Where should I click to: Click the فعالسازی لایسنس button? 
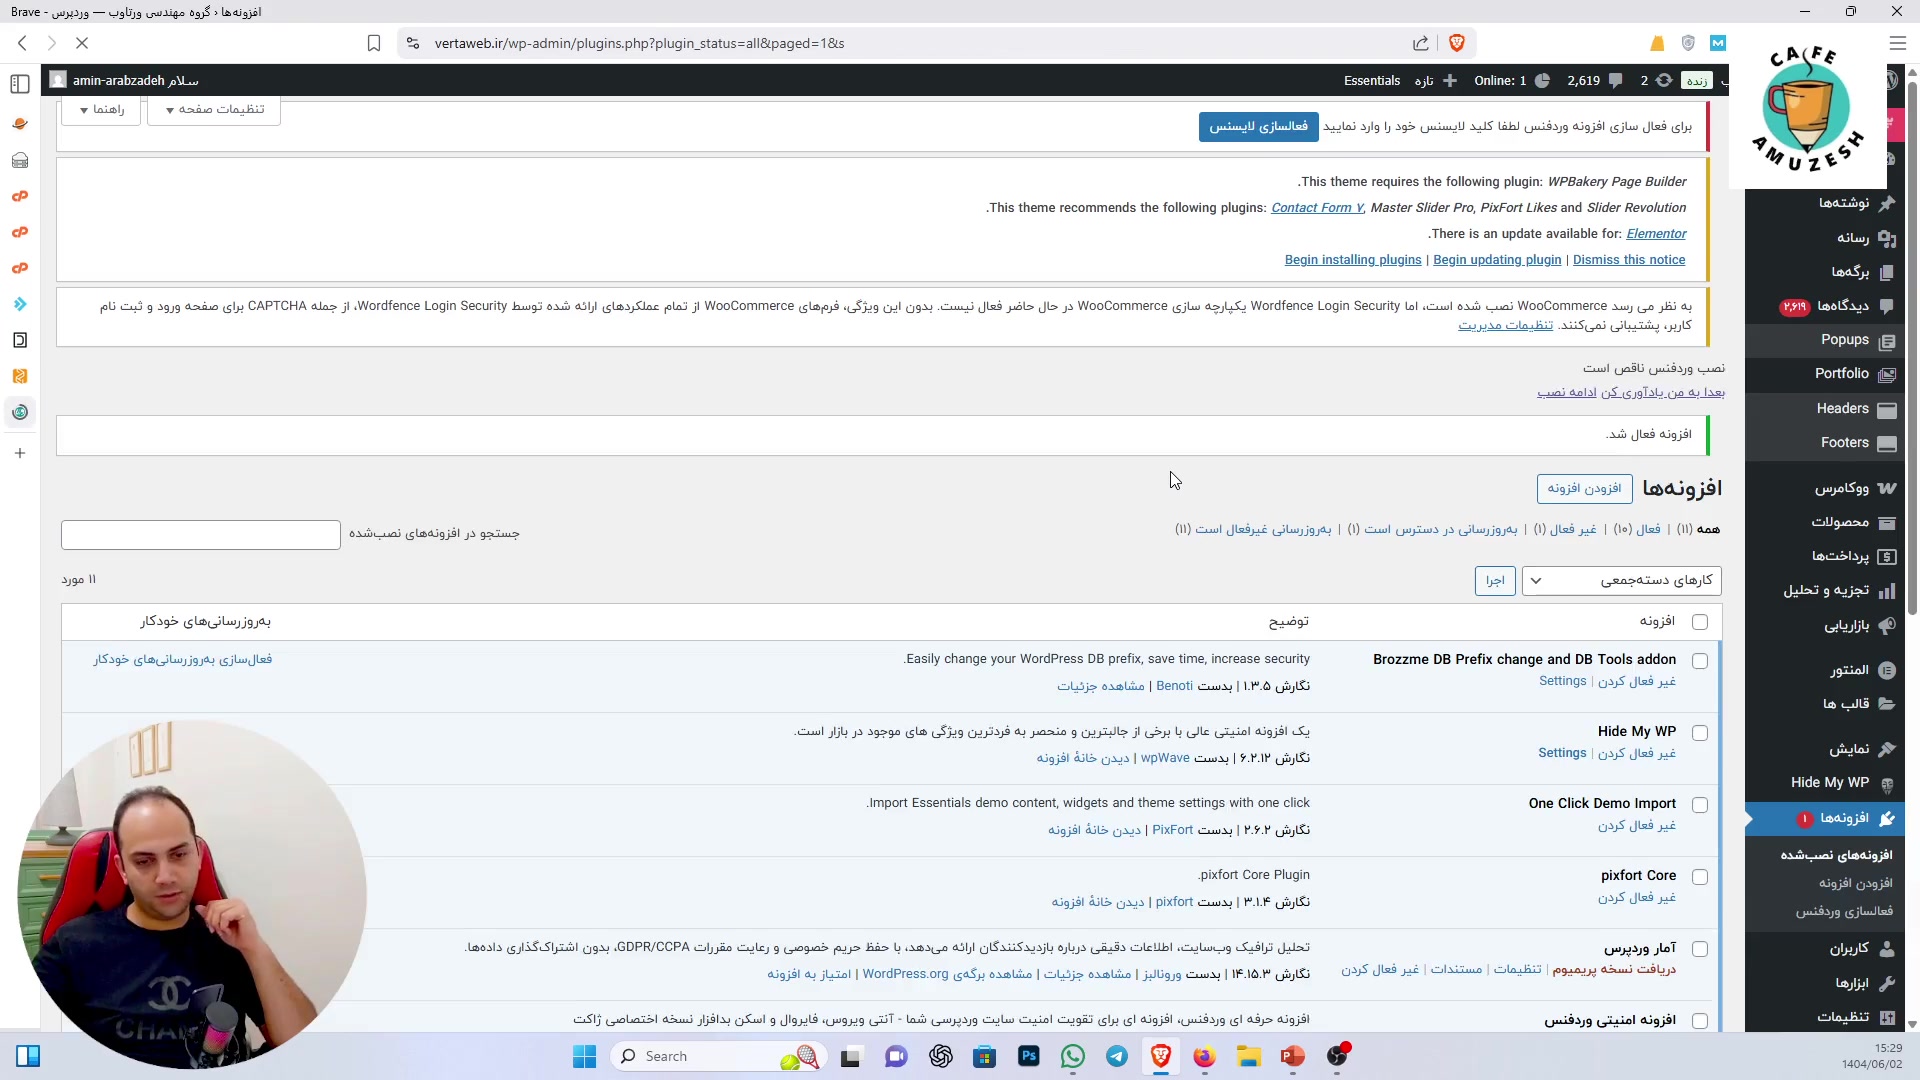click(1258, 127)
